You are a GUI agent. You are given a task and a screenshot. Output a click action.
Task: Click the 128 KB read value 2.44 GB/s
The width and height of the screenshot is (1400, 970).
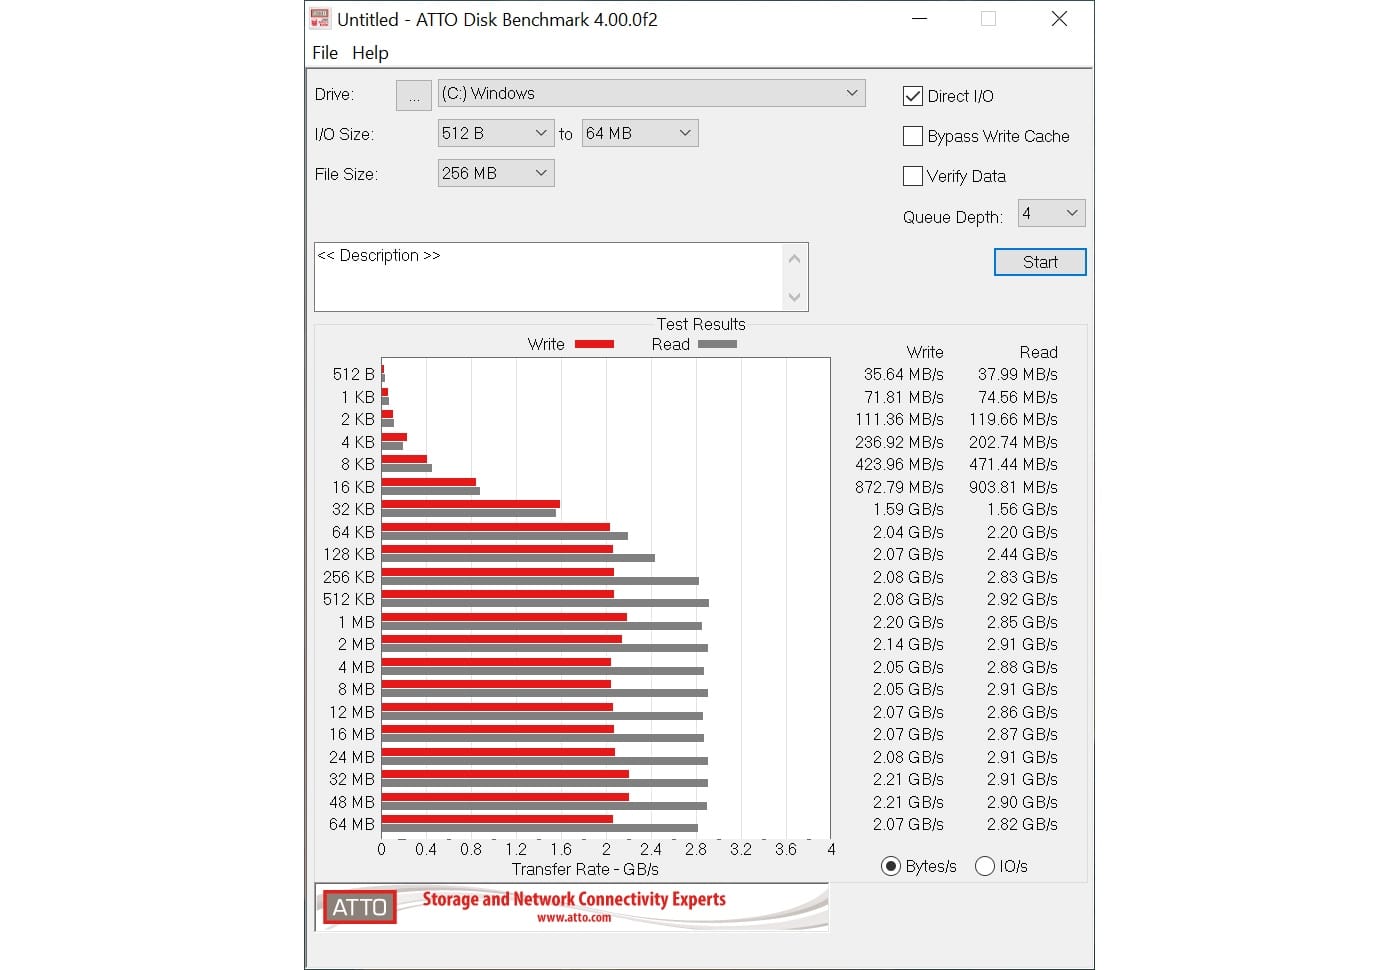pyautogui.click(x=1022, y=554)
